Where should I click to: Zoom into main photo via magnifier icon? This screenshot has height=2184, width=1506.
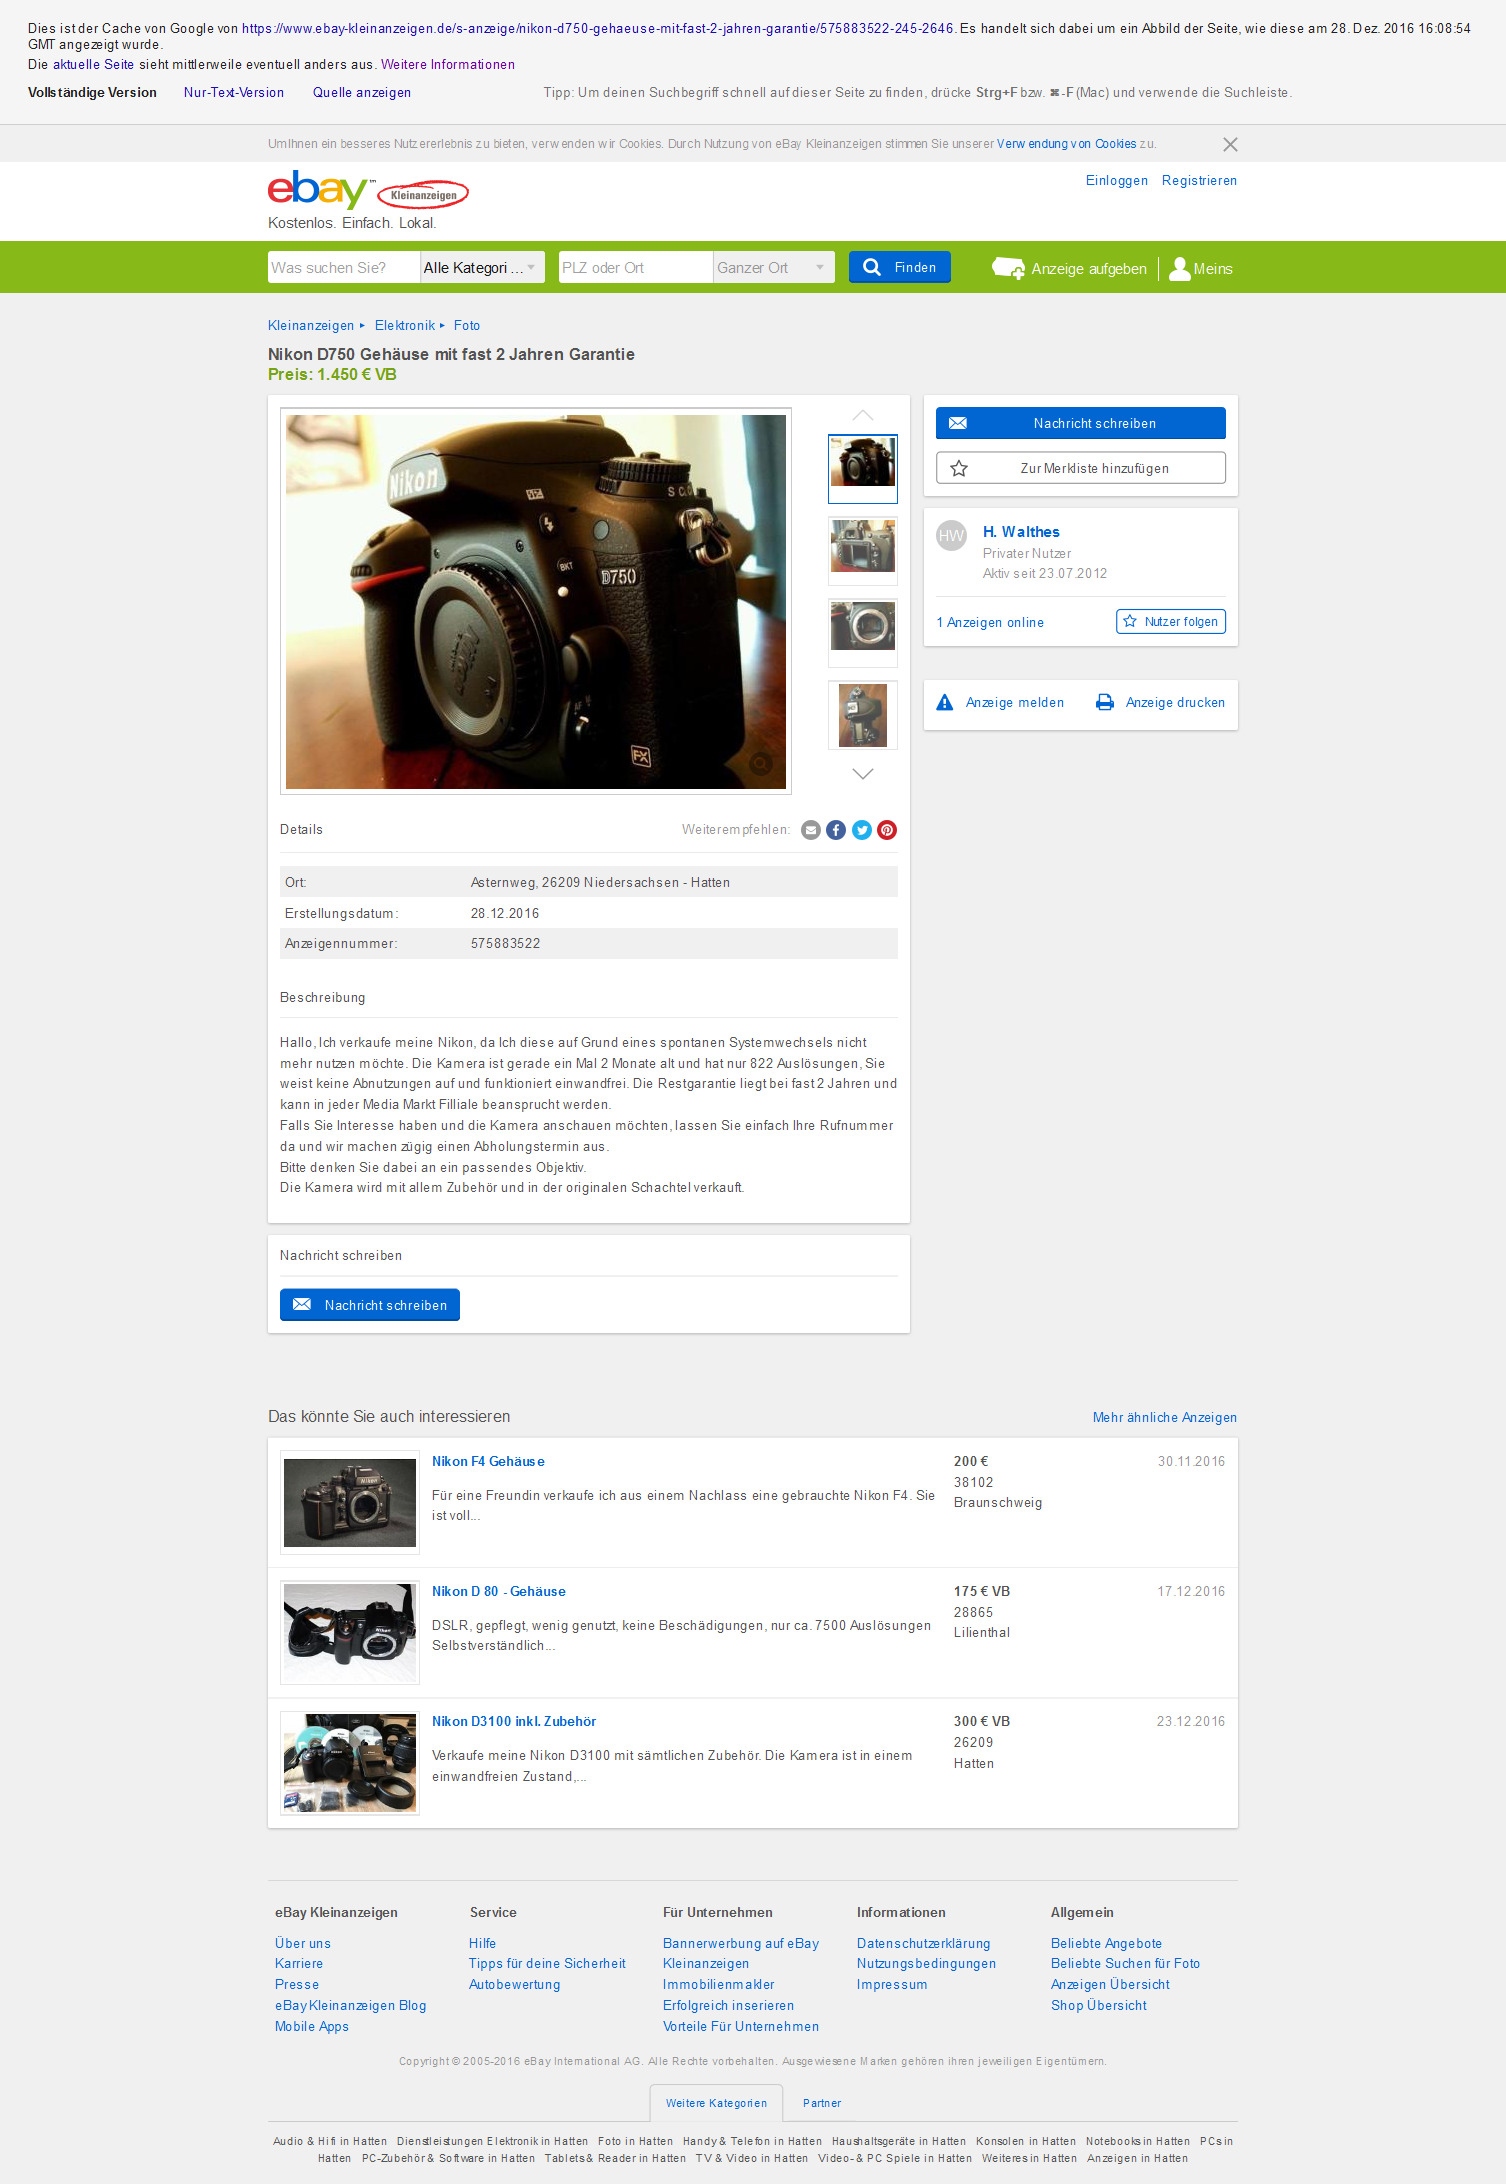click(x=761, y=764)
